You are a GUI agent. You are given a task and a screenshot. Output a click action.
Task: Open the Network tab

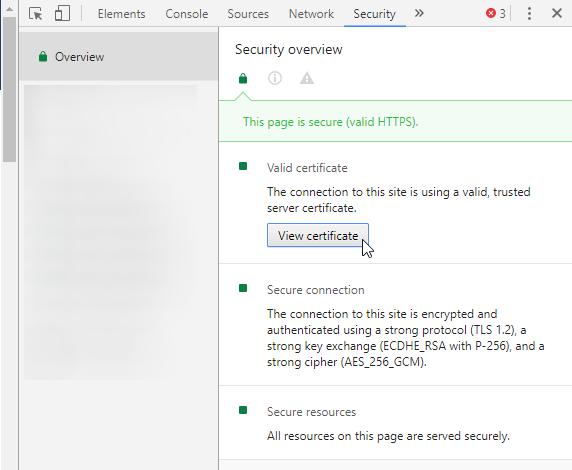point(311,14)
